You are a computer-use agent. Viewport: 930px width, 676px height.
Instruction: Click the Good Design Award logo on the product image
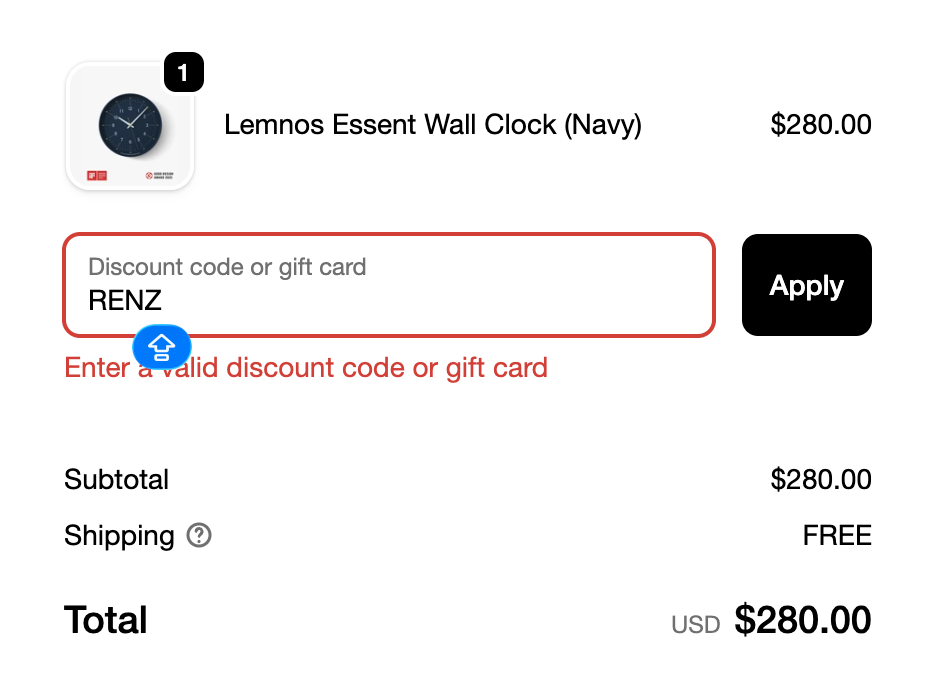pyautogui.click(x=160, y=176)
